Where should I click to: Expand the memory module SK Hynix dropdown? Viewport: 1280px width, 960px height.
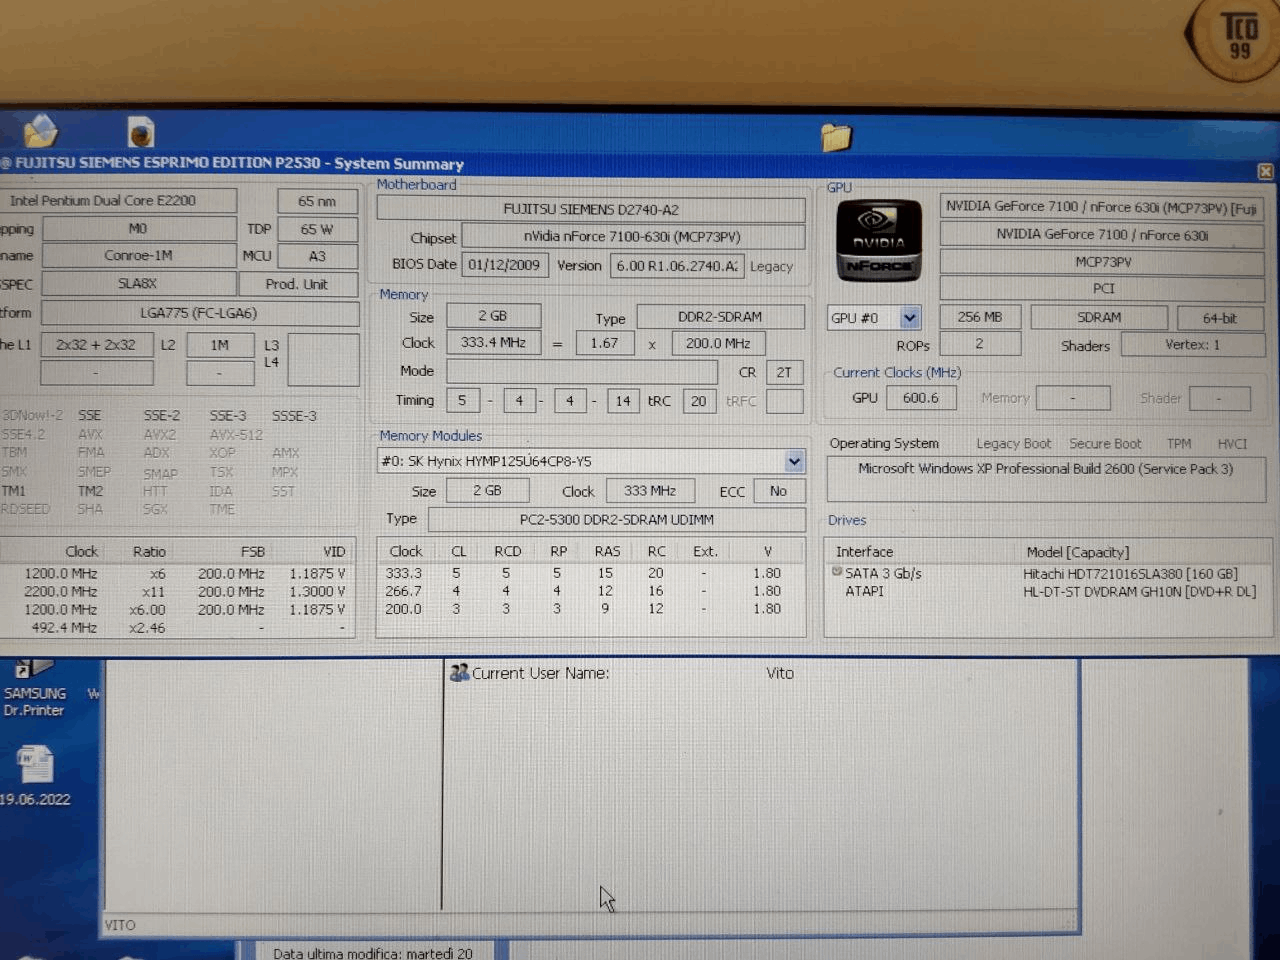click(x=794, y=461)
